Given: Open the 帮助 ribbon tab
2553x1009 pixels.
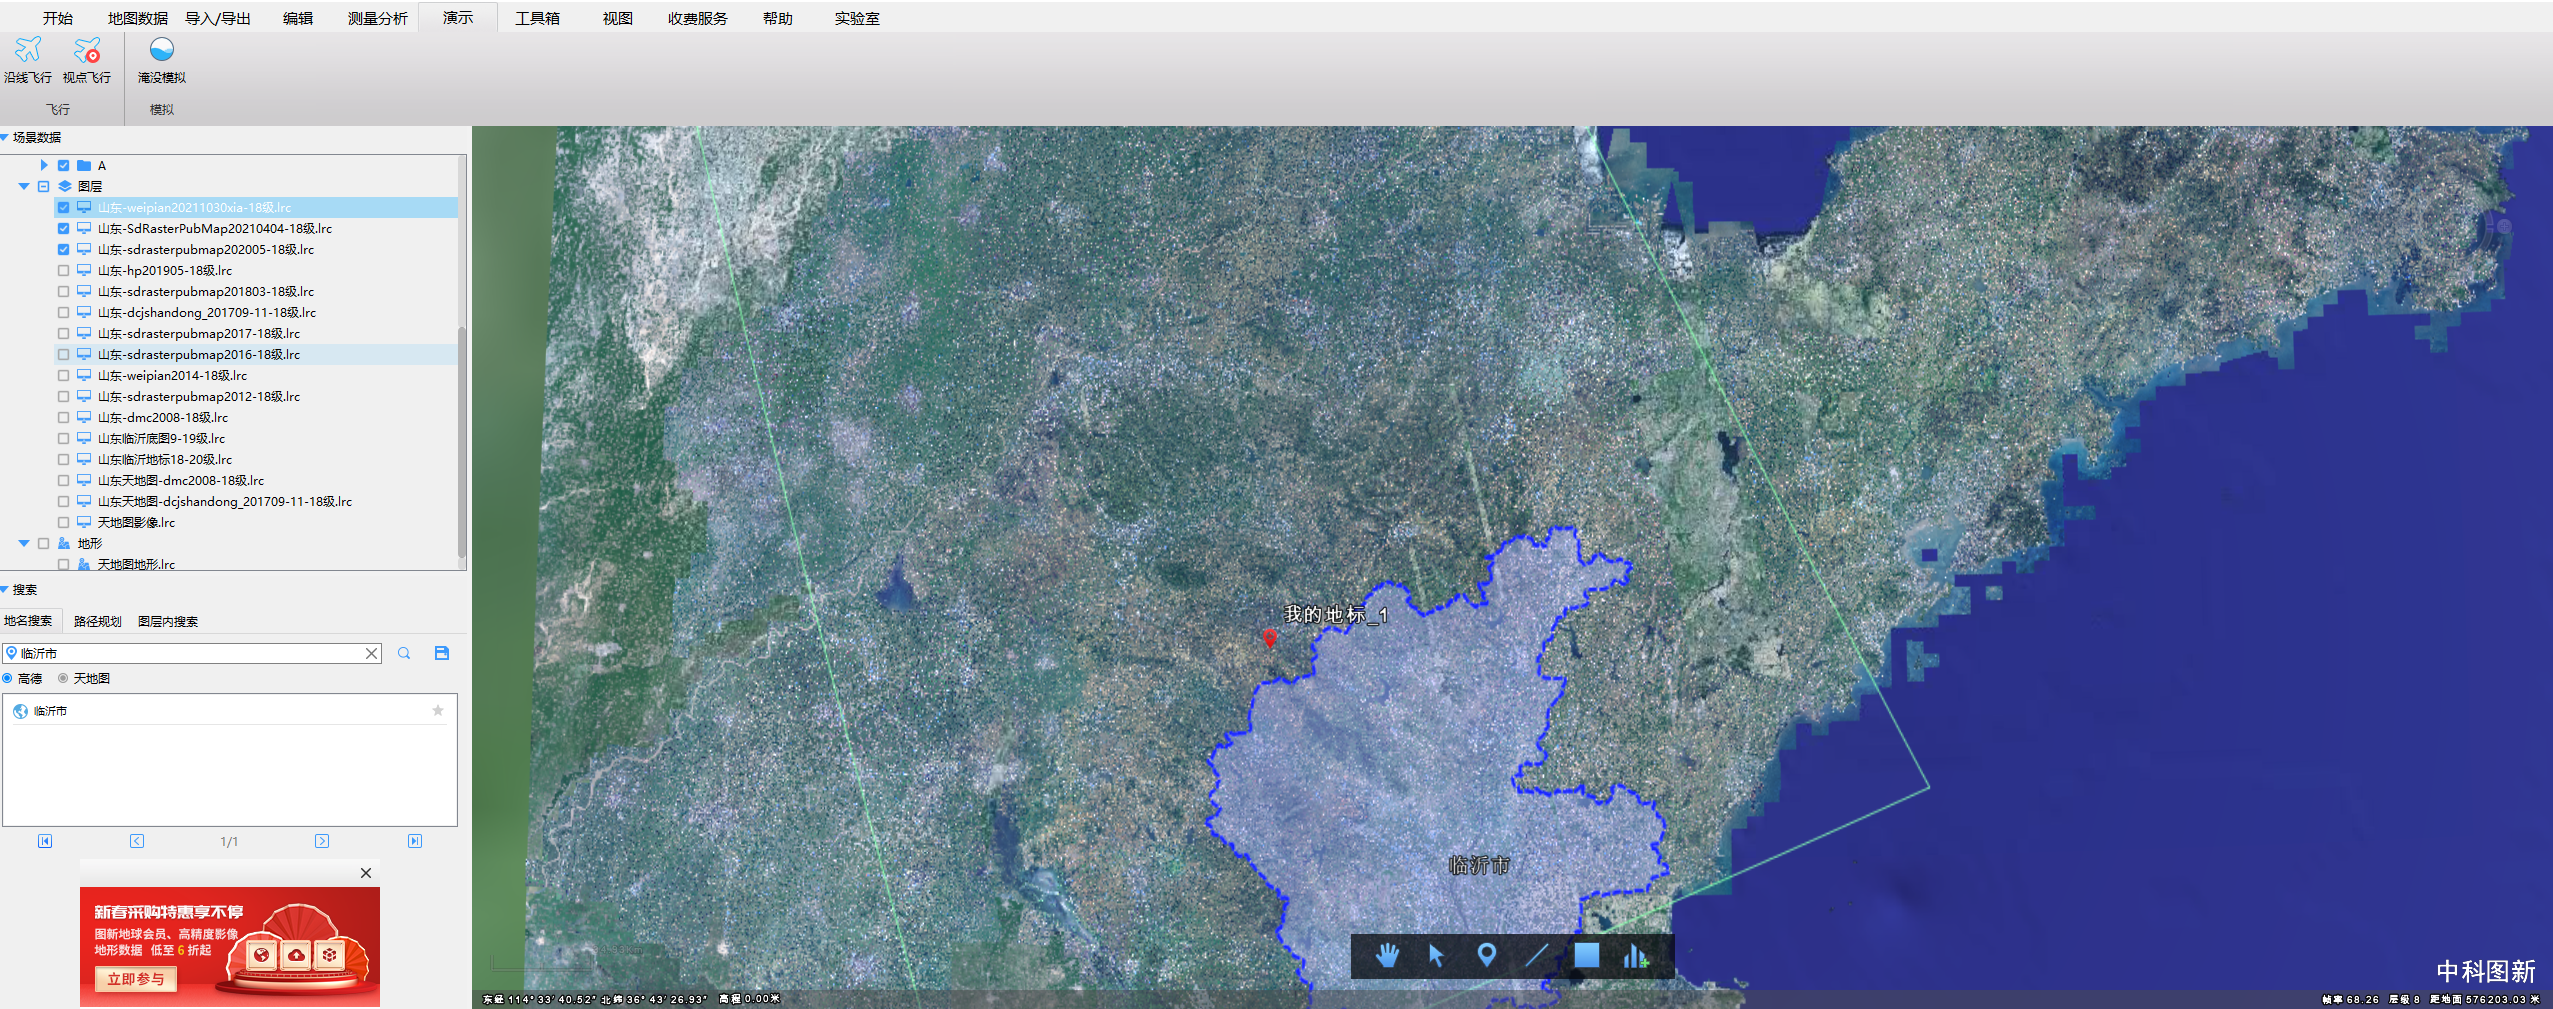Looking at the screenshot, I should (x=778, y=18).
